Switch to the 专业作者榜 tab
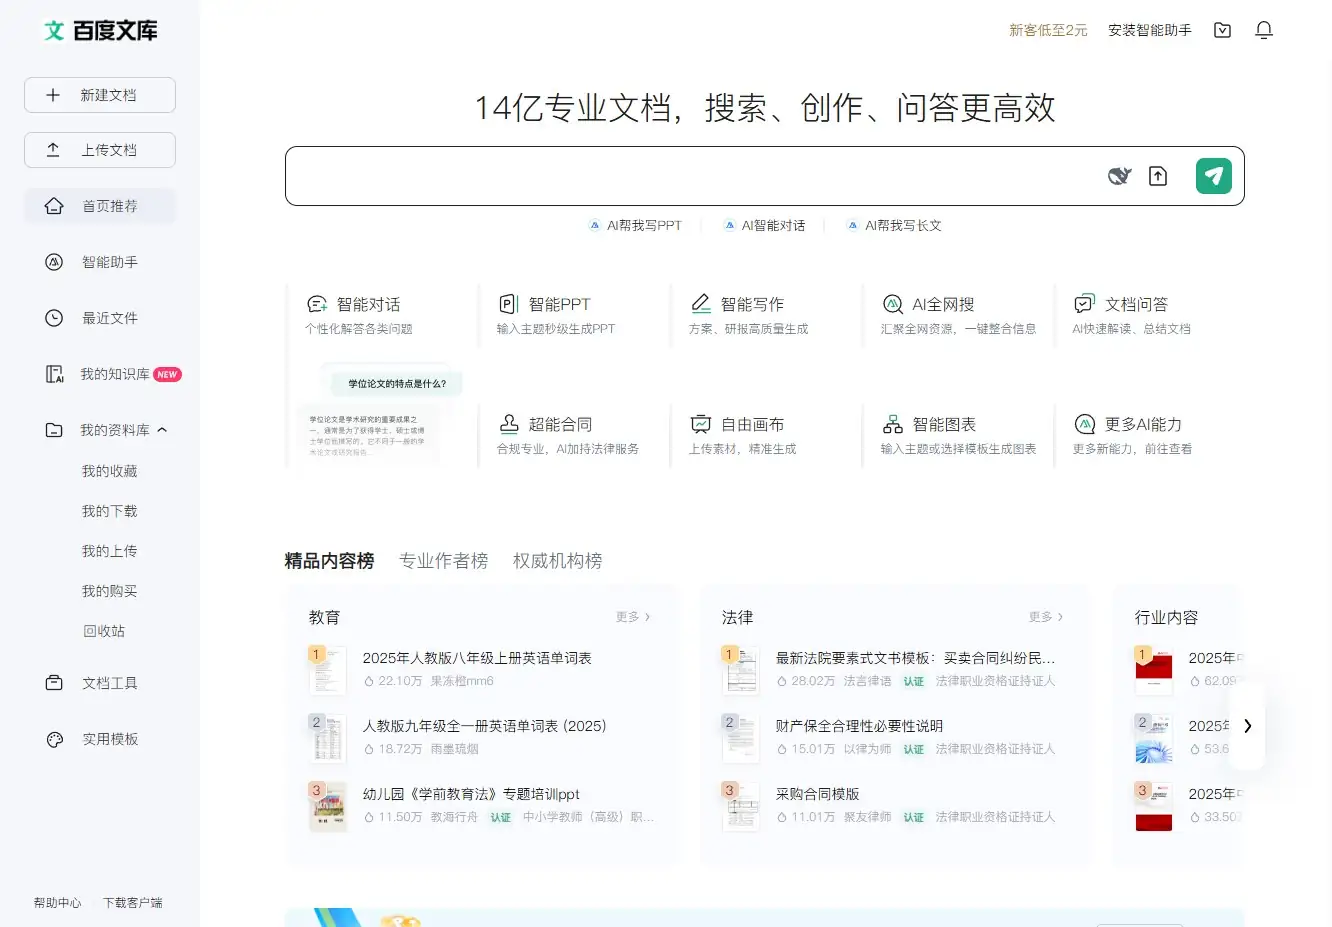This screenshot has height=927, width=1332. [x=443, y=561]
